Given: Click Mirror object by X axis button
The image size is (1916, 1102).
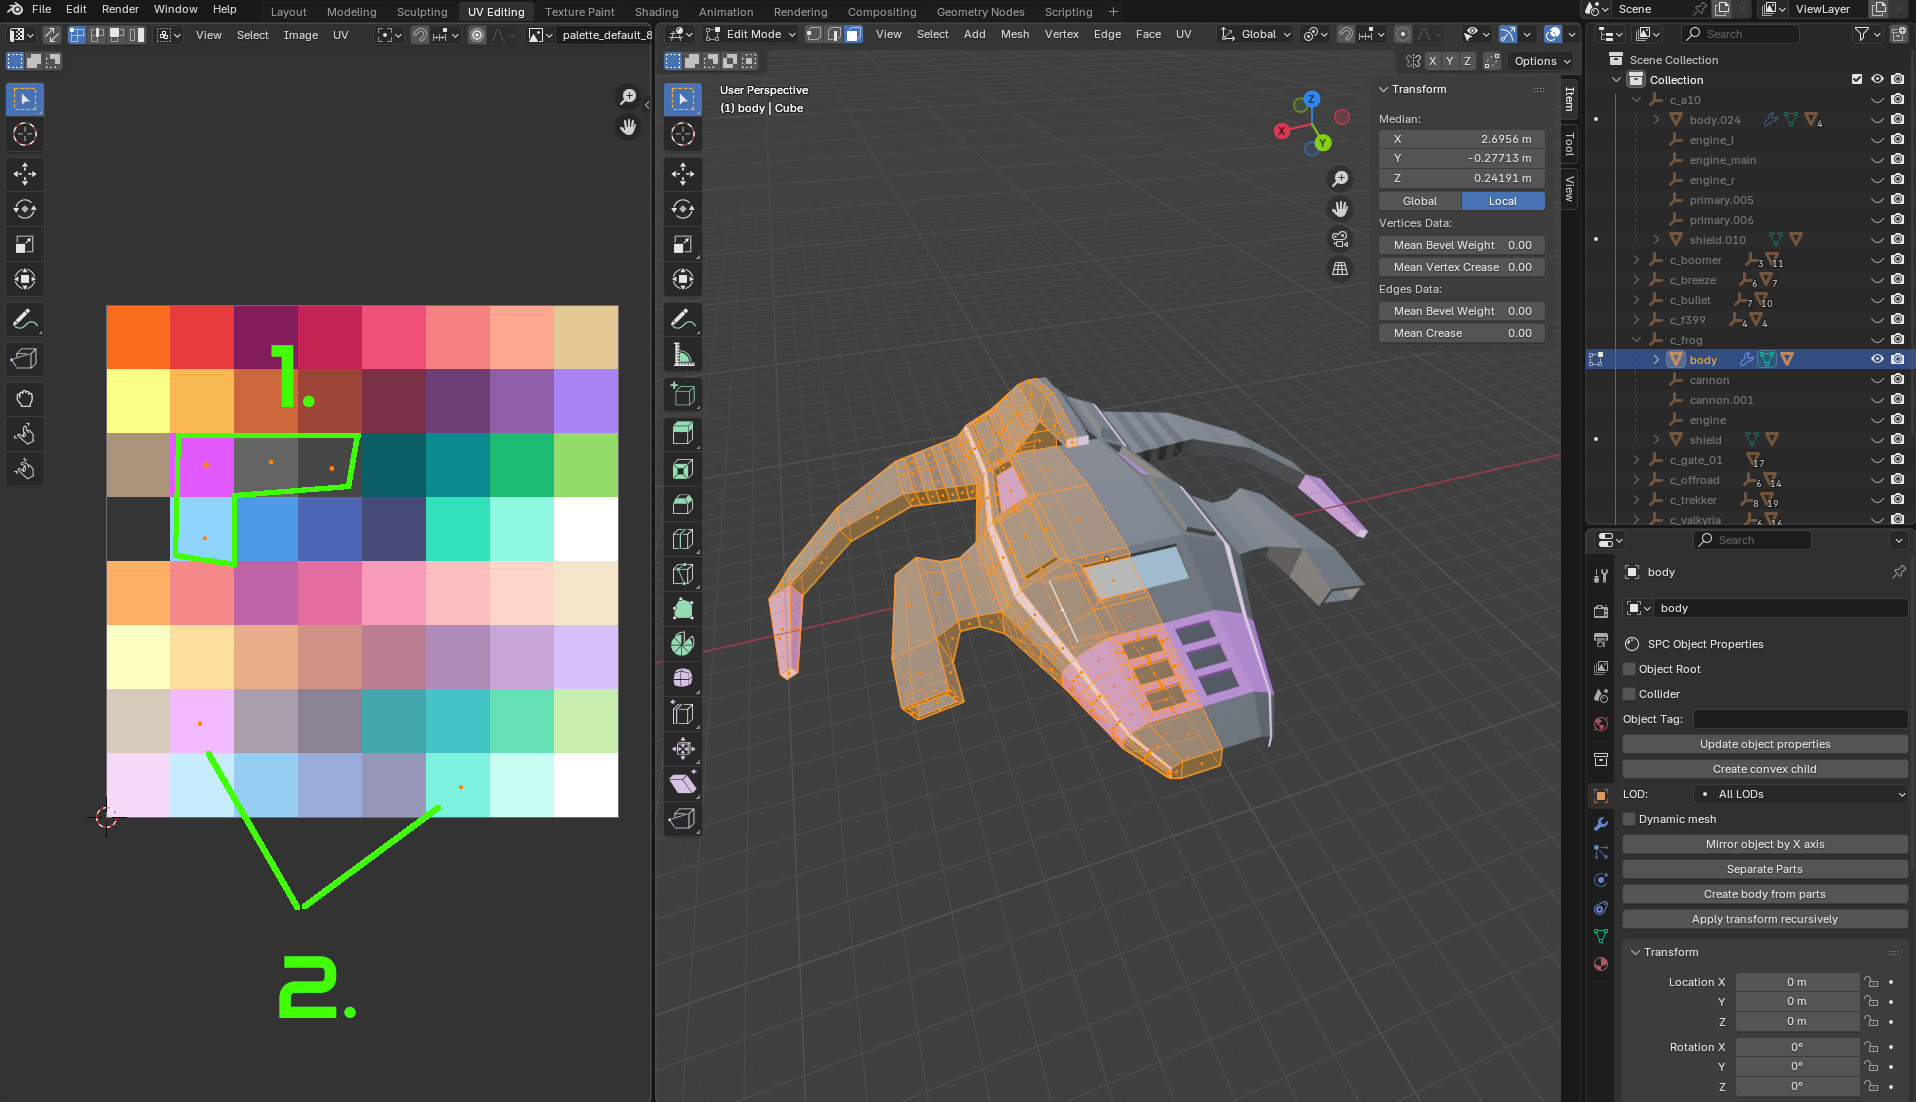Looking at the screenshot, I should point(1764,844).
